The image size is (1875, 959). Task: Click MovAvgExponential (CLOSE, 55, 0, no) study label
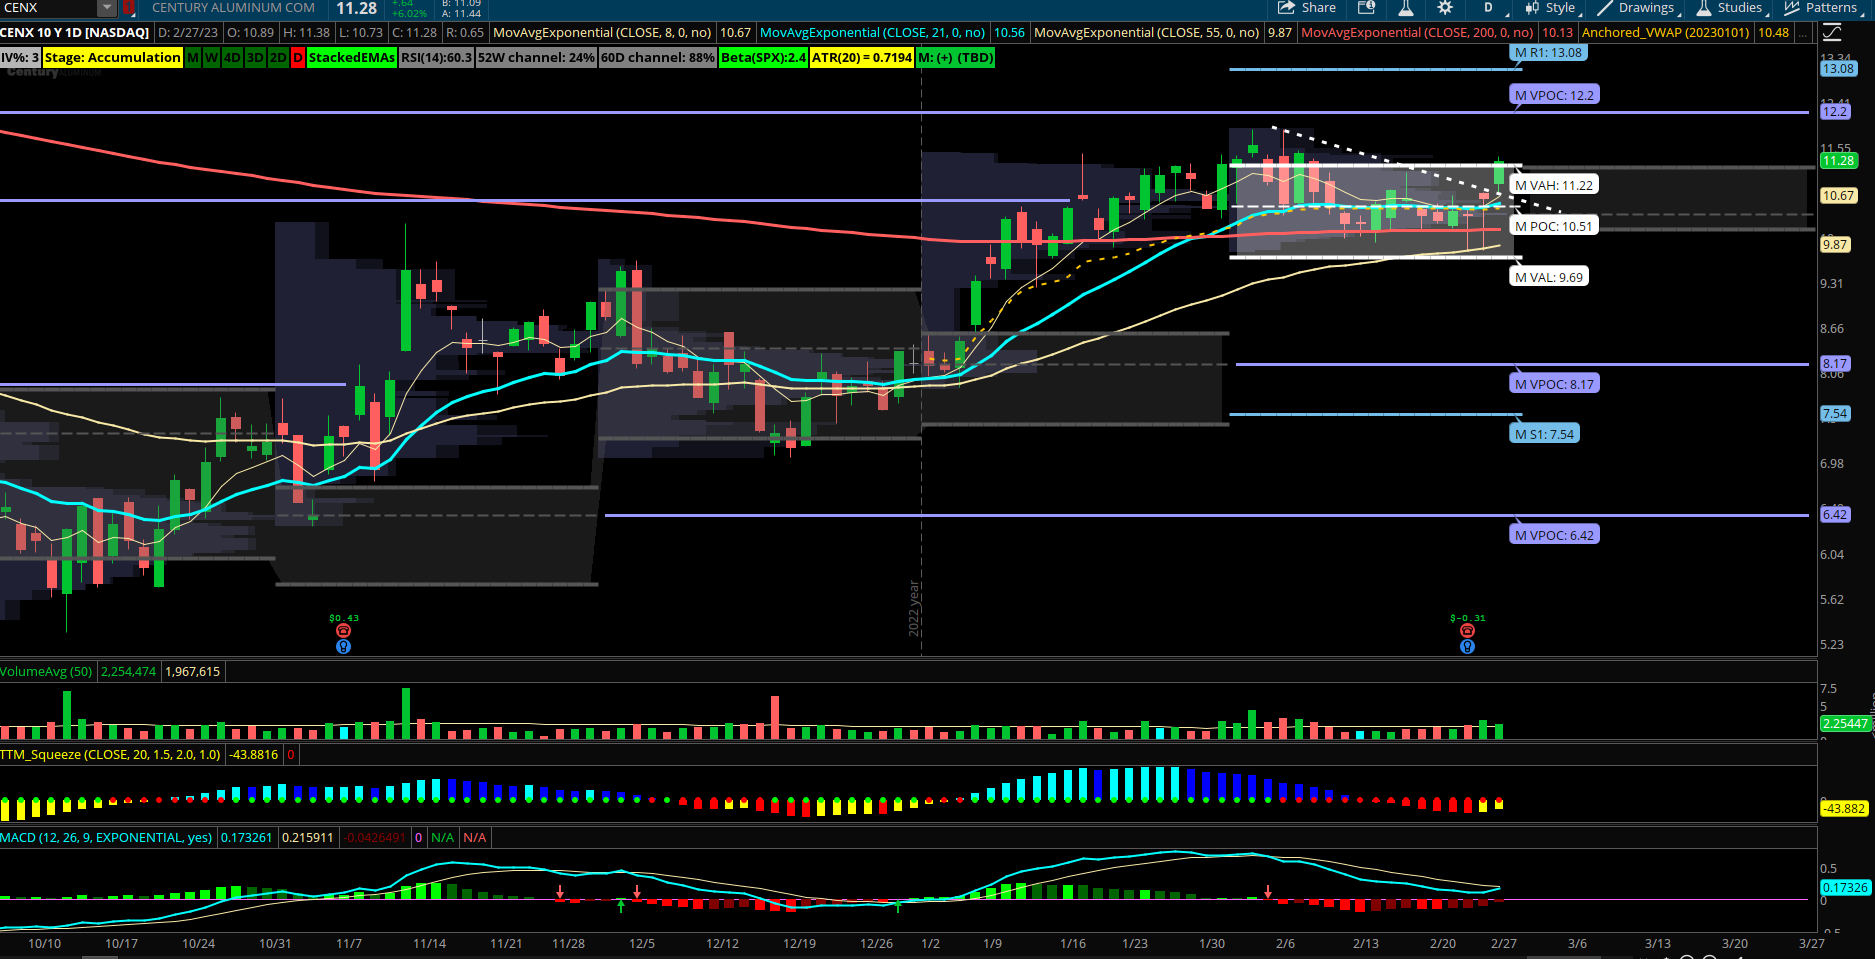tap(1146, 33)
